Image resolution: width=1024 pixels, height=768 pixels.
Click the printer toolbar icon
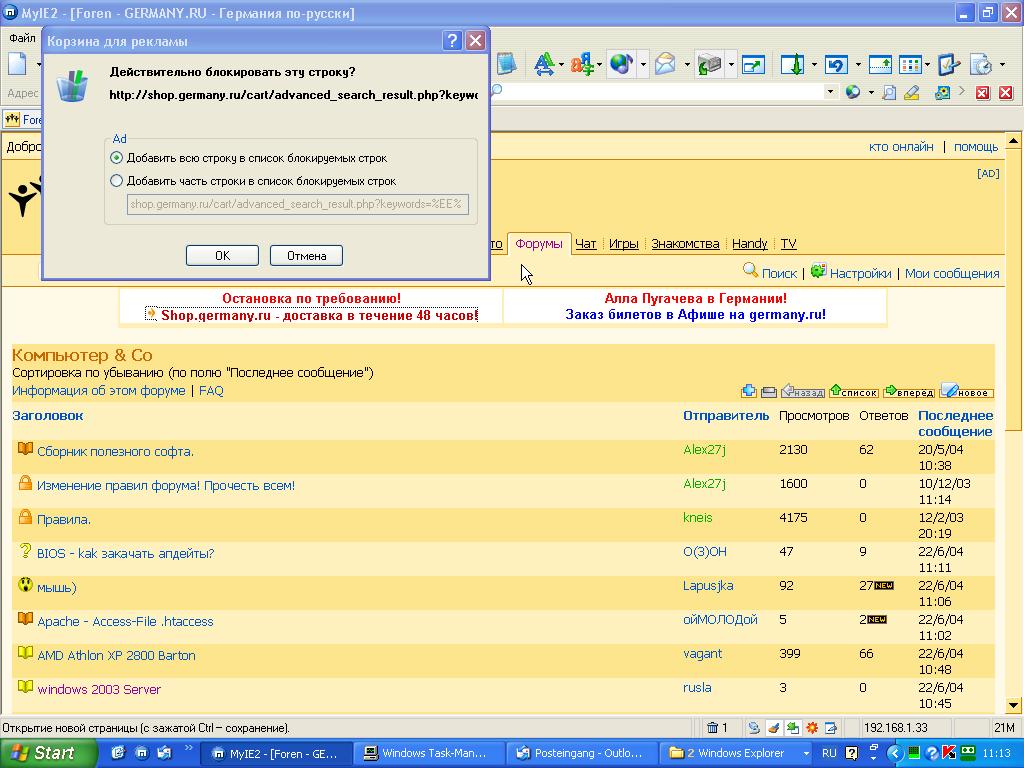click(709, 64)
